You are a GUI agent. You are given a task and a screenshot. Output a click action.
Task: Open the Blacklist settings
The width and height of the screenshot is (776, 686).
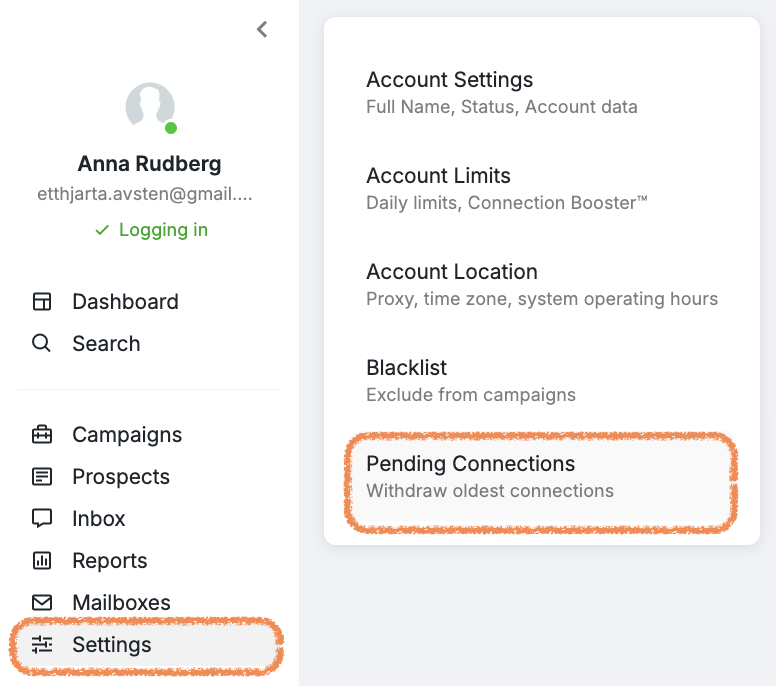tap(406, 368)
